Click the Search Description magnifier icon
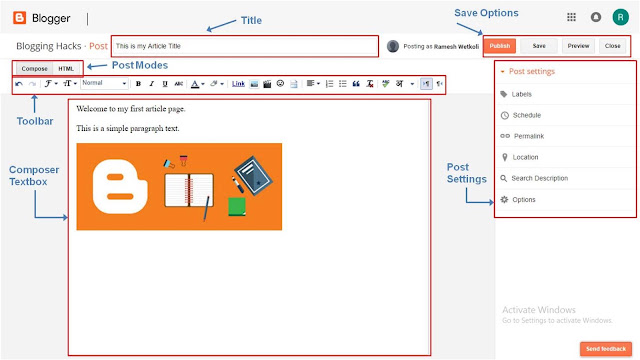The width and height of the screenshot is (640, 360). (504, 178)
